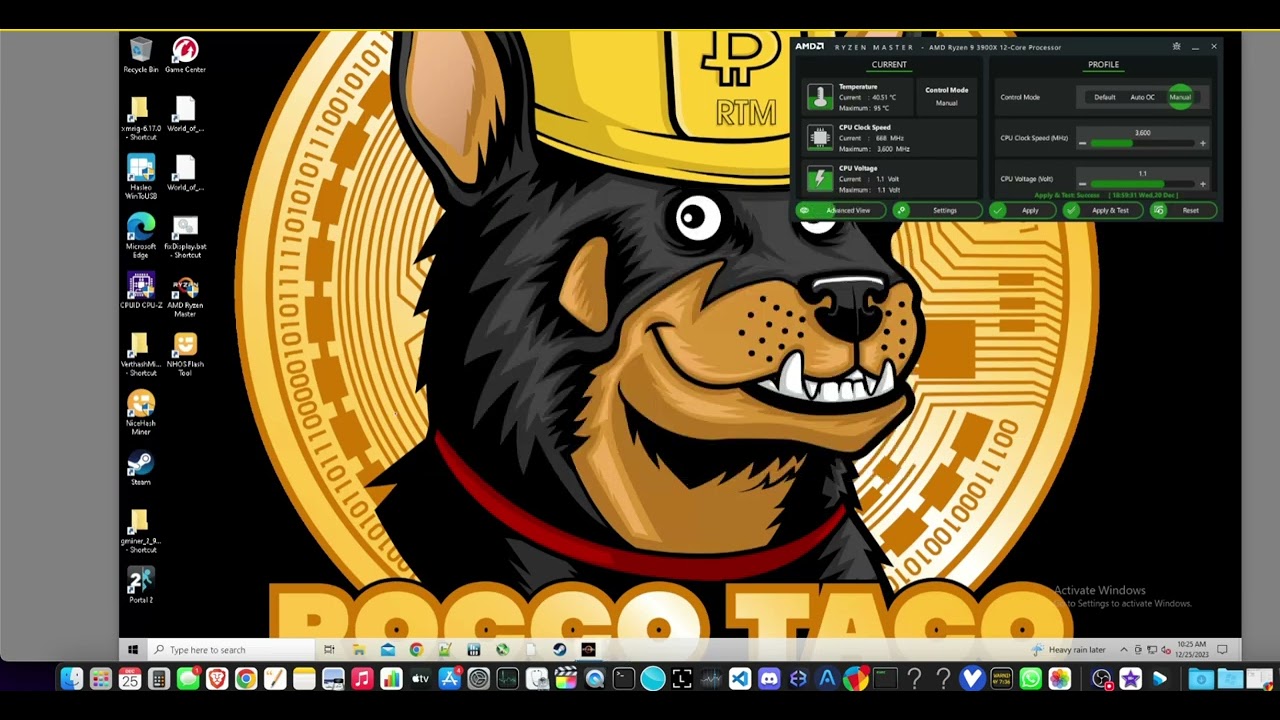
Task: Click the bug report icon in Ryzen Master
Action: [x=1176, y=46]
